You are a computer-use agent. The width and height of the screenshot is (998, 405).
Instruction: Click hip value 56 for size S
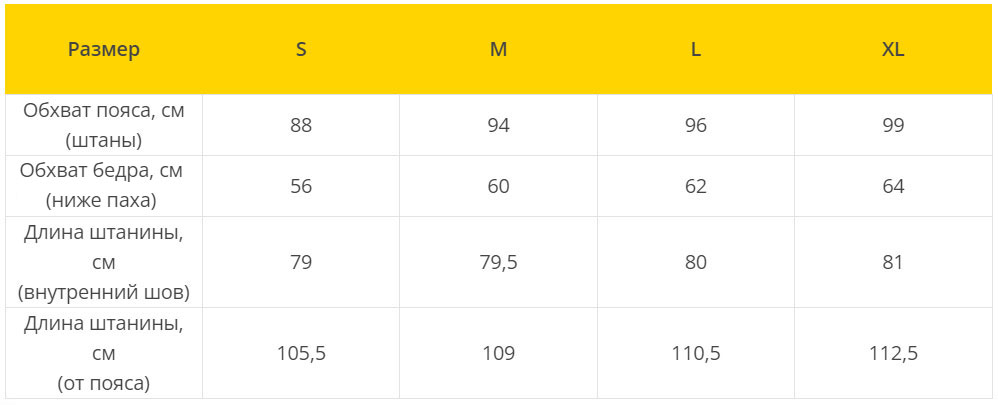point(301,187)
